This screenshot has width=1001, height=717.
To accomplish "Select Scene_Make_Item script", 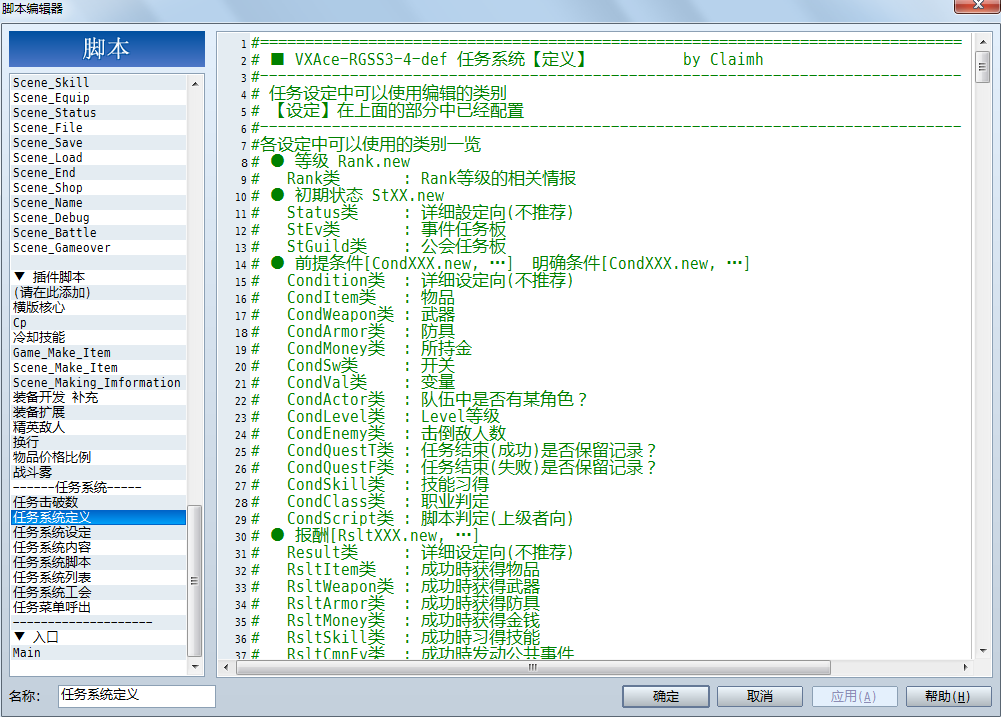I will (x=99, y=367).
